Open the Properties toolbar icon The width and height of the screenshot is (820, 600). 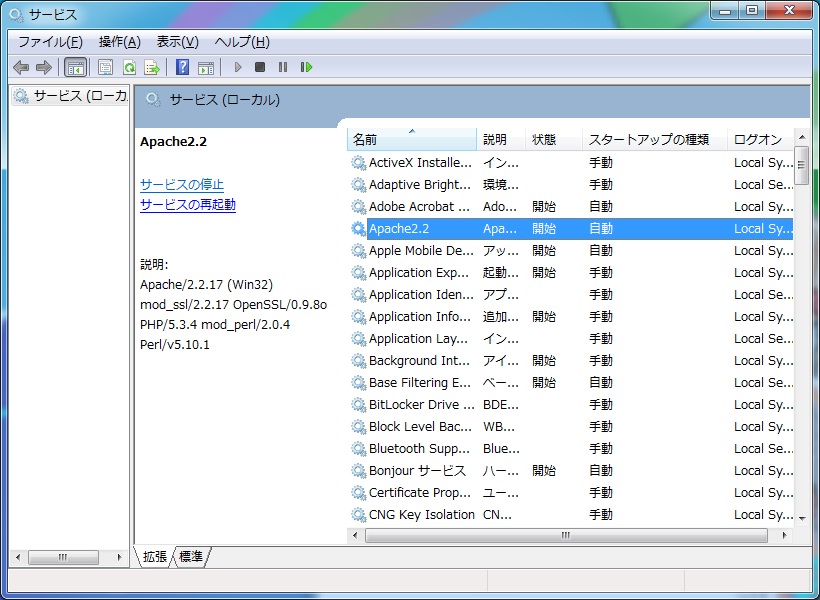coord(105,67)
